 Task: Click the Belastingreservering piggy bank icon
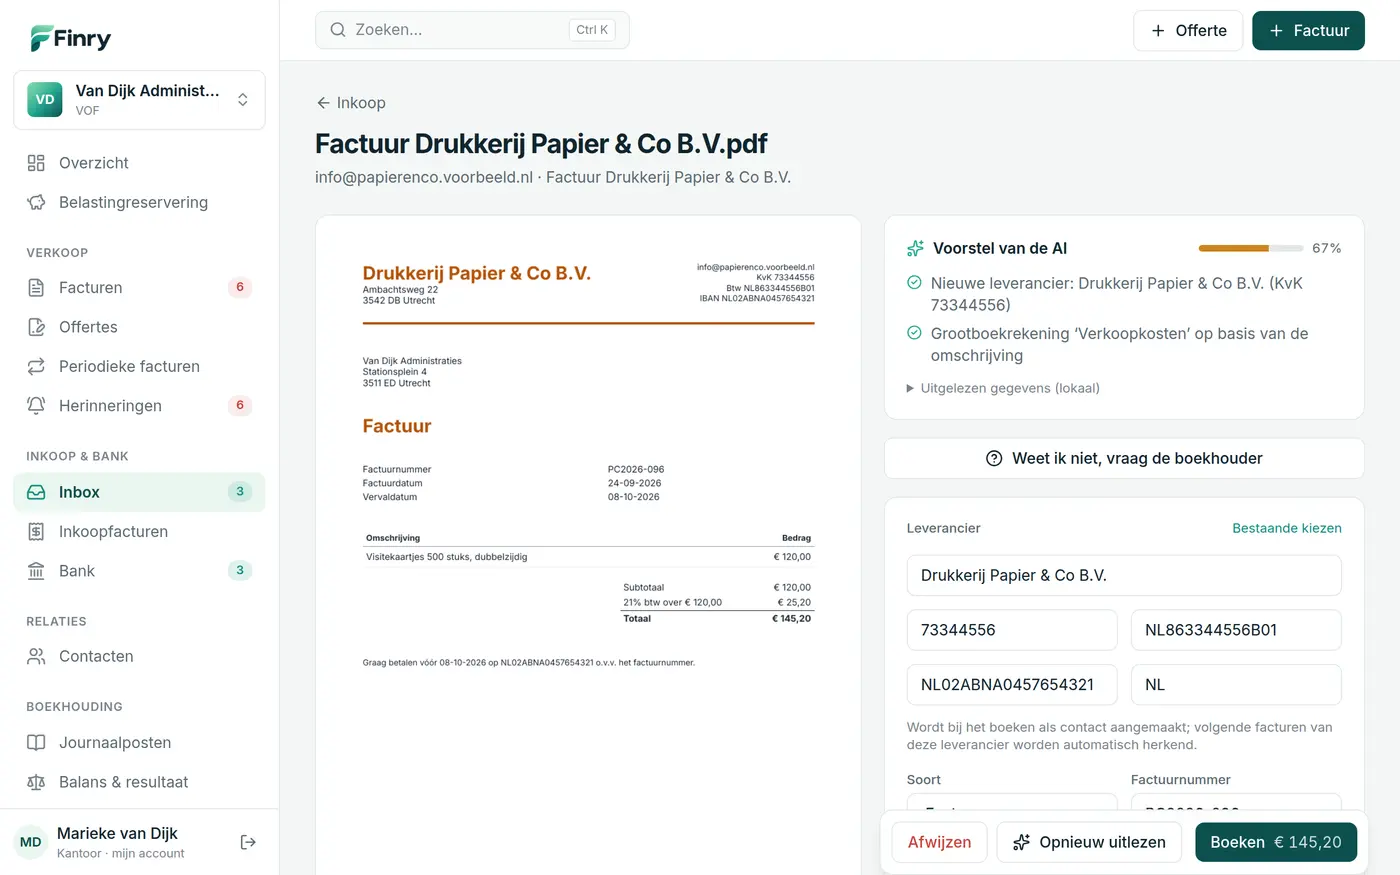(x=36, y=202)
